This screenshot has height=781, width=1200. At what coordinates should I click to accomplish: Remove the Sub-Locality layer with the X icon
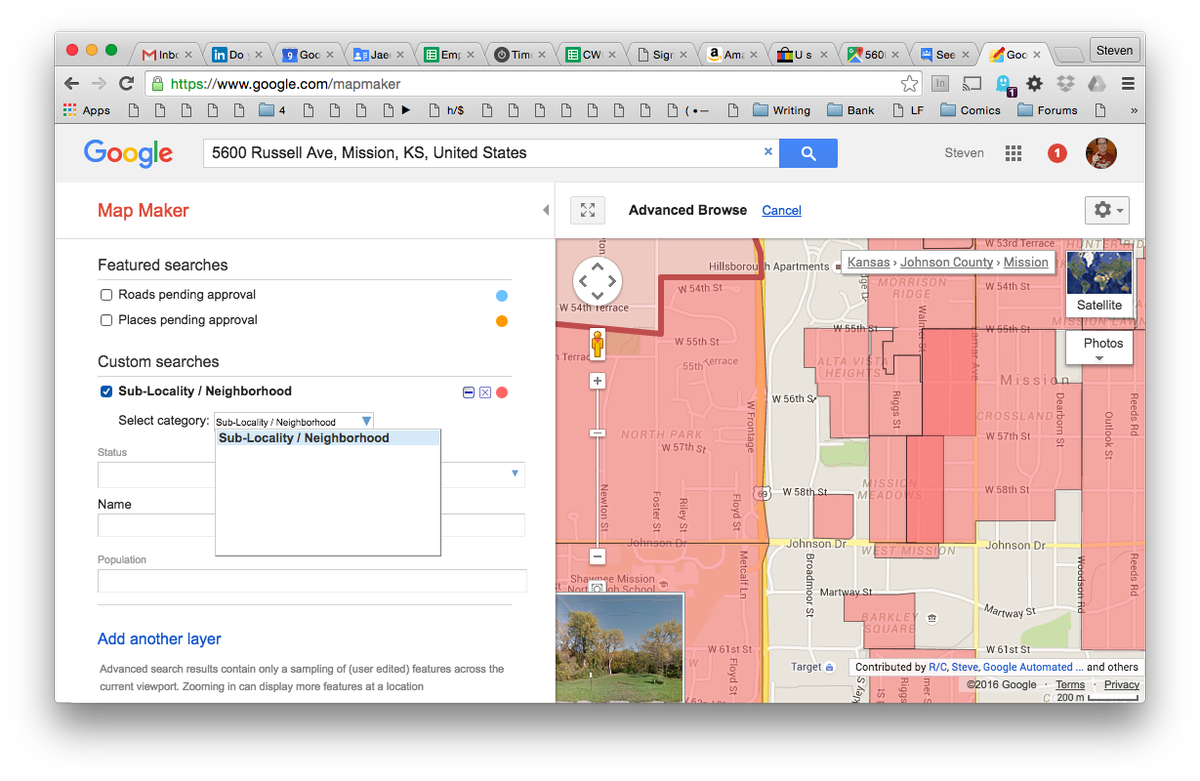(x=485, y=392)
